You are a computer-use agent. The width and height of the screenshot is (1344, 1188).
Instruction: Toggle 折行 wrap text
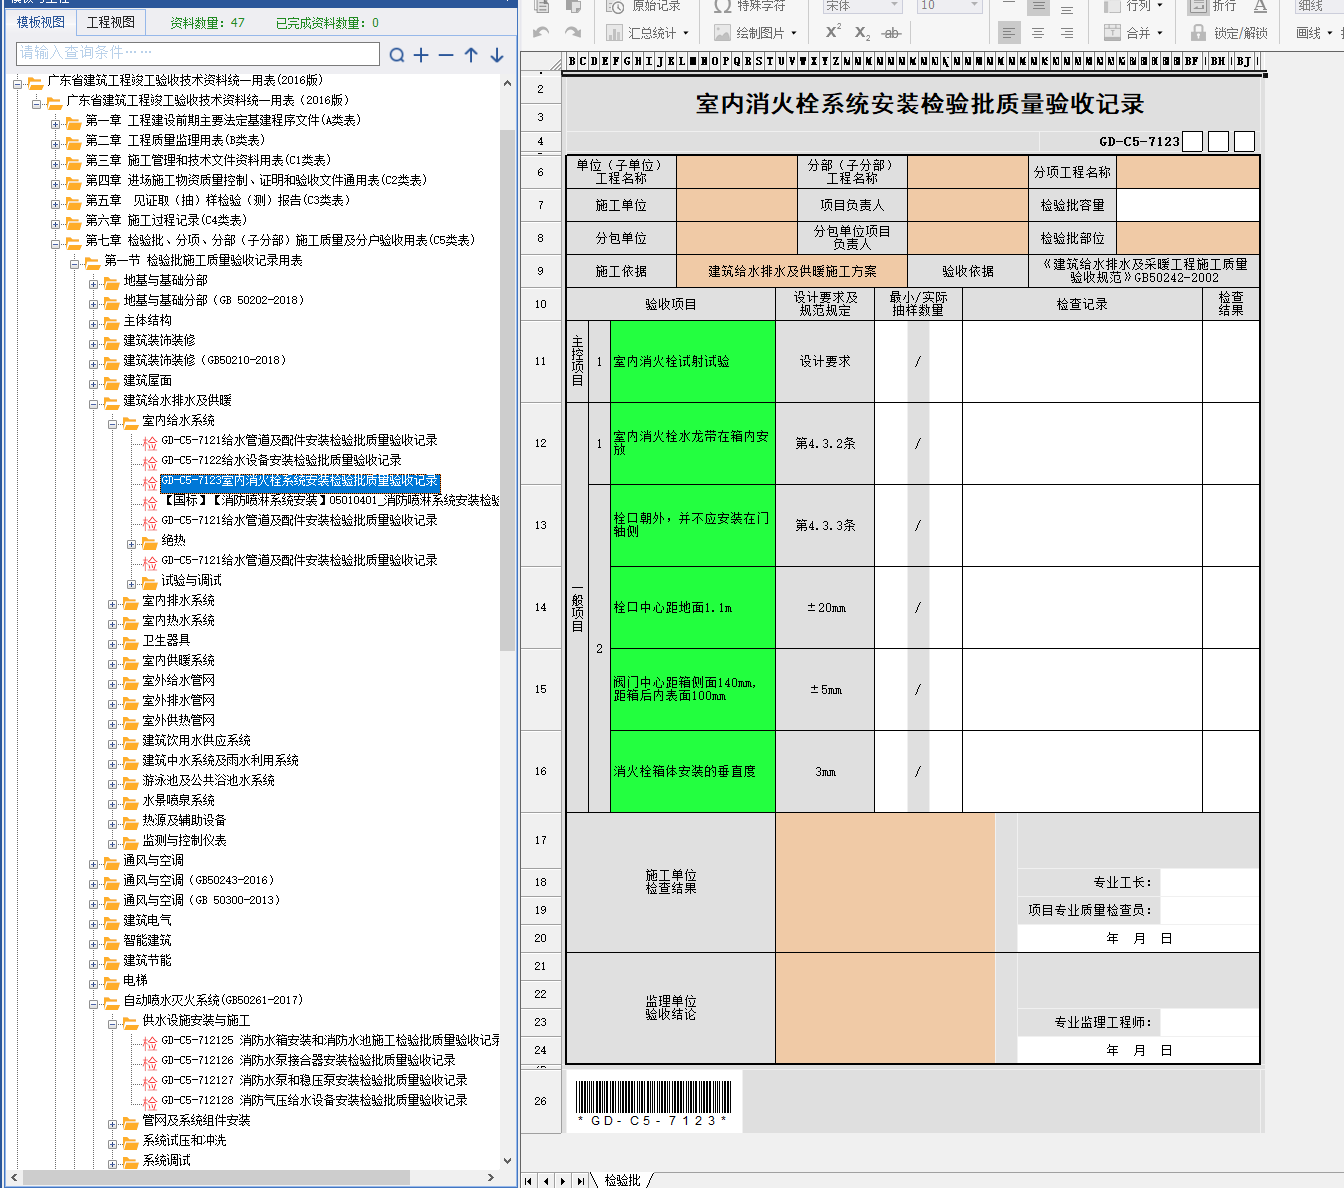point(1212,6)
